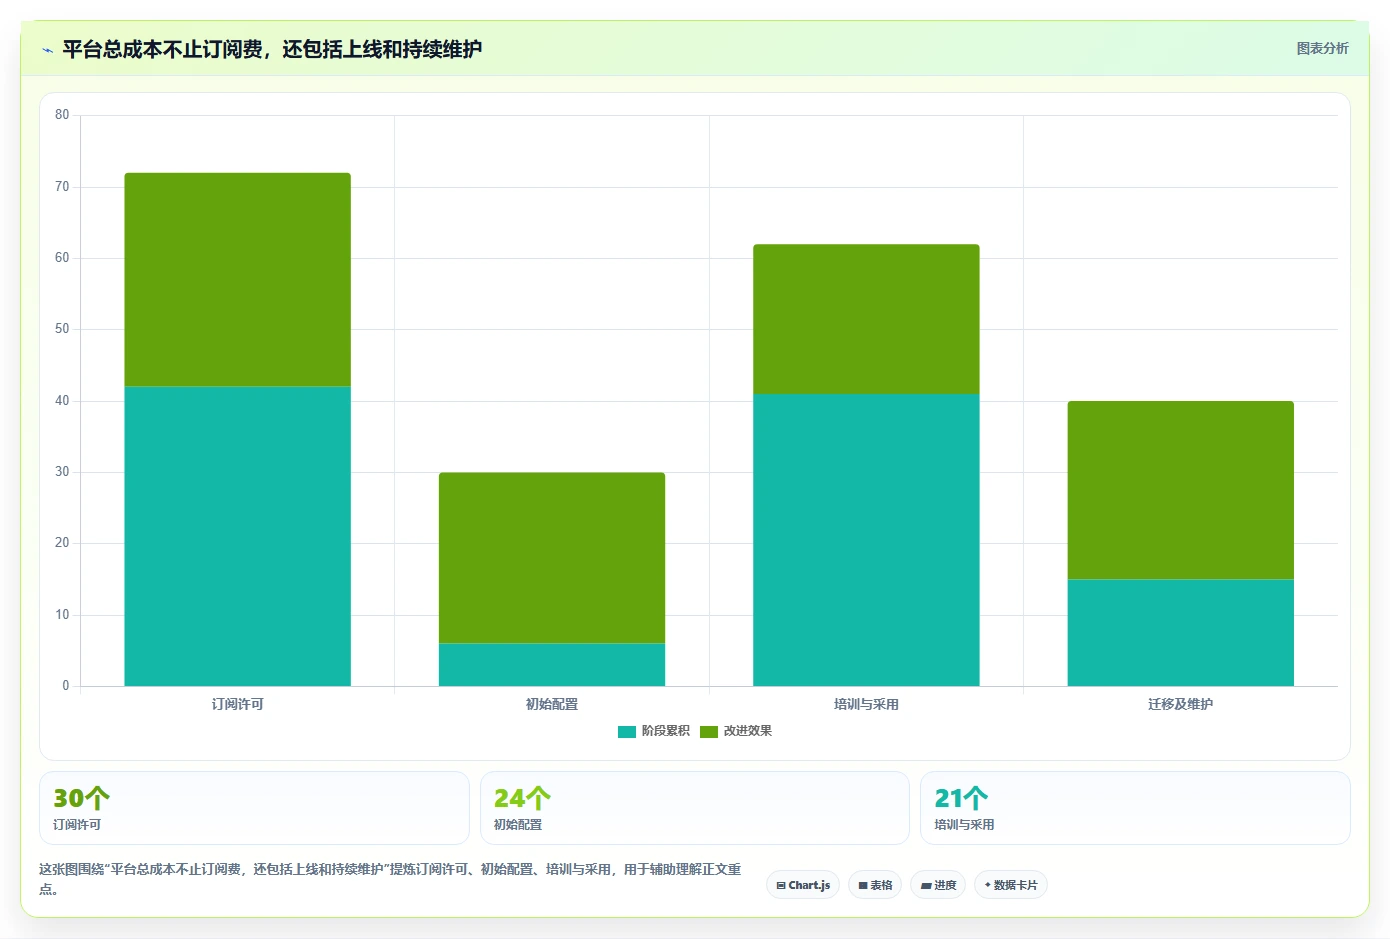Click the 阶段累积 legend label text
1390x939 pixels.
[x=666, y=731]
